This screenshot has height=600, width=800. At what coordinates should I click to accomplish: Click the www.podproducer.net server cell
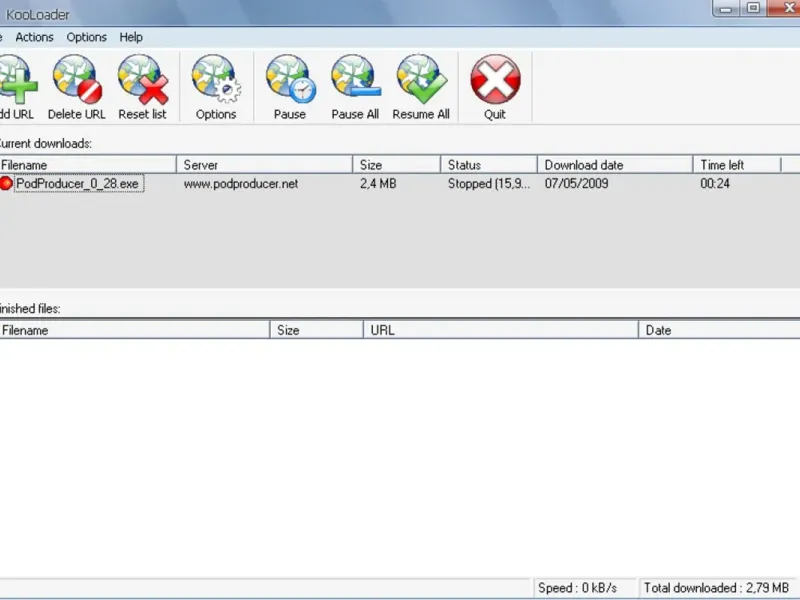click(x=241, y=184)
